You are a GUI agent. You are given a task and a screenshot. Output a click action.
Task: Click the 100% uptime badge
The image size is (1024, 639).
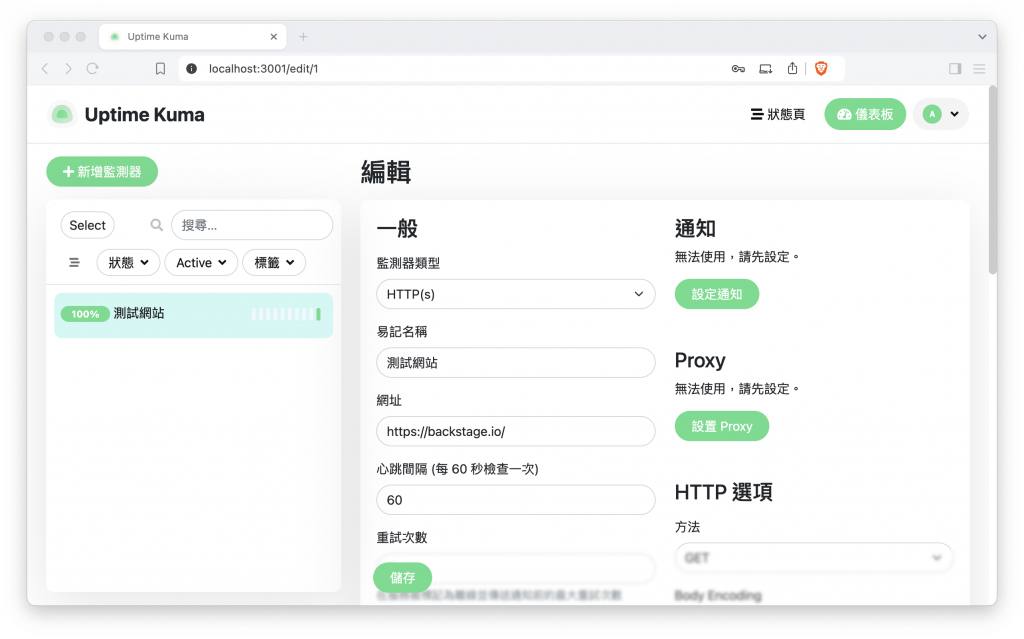85,314
